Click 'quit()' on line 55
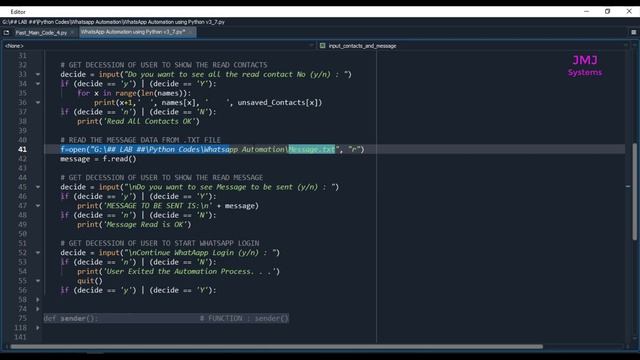 [x=90, y=281]
